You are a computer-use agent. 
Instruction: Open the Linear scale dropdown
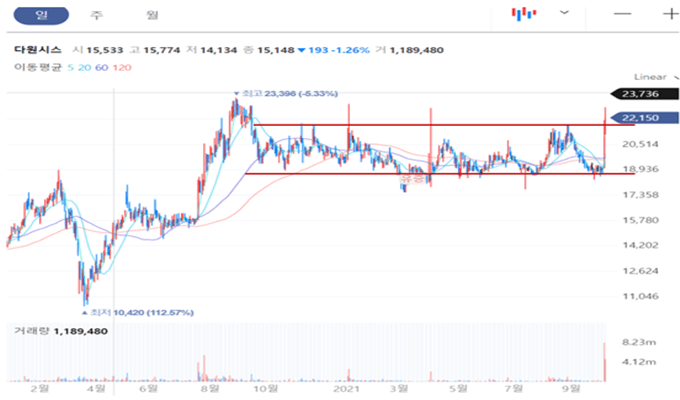(656, 77)
